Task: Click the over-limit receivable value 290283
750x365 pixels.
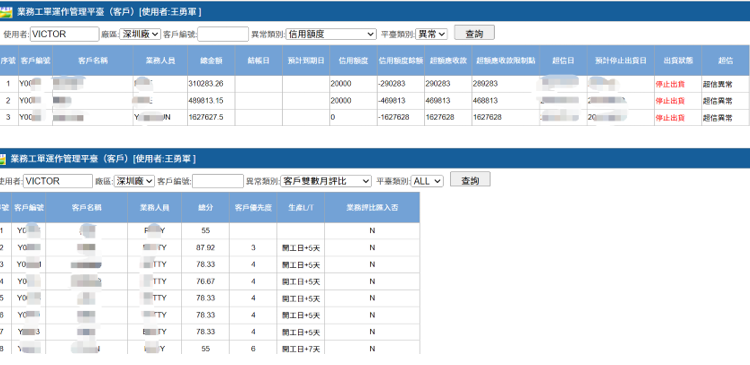Action: [438, 84]
